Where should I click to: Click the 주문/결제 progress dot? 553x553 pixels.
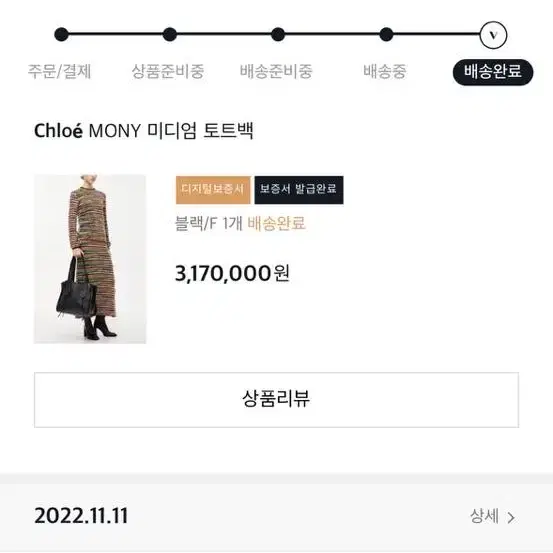click(61, 35)
